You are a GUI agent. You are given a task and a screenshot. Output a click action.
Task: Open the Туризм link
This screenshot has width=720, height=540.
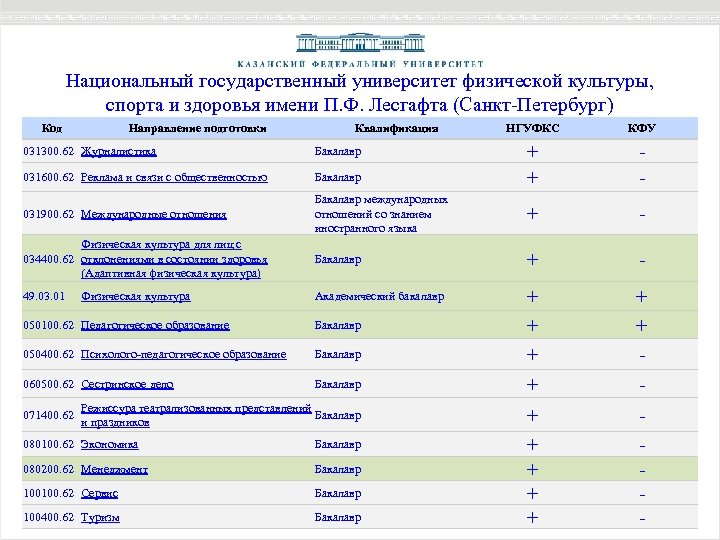[x=100, y=518]
